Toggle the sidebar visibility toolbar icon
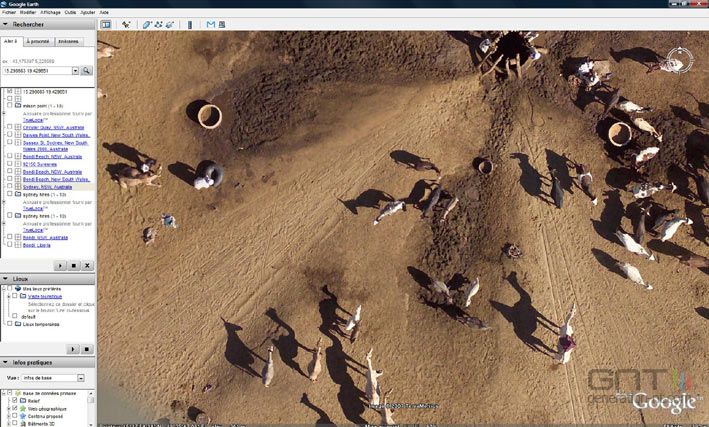This screenshot has width=709, height=427. coord(106,24)
